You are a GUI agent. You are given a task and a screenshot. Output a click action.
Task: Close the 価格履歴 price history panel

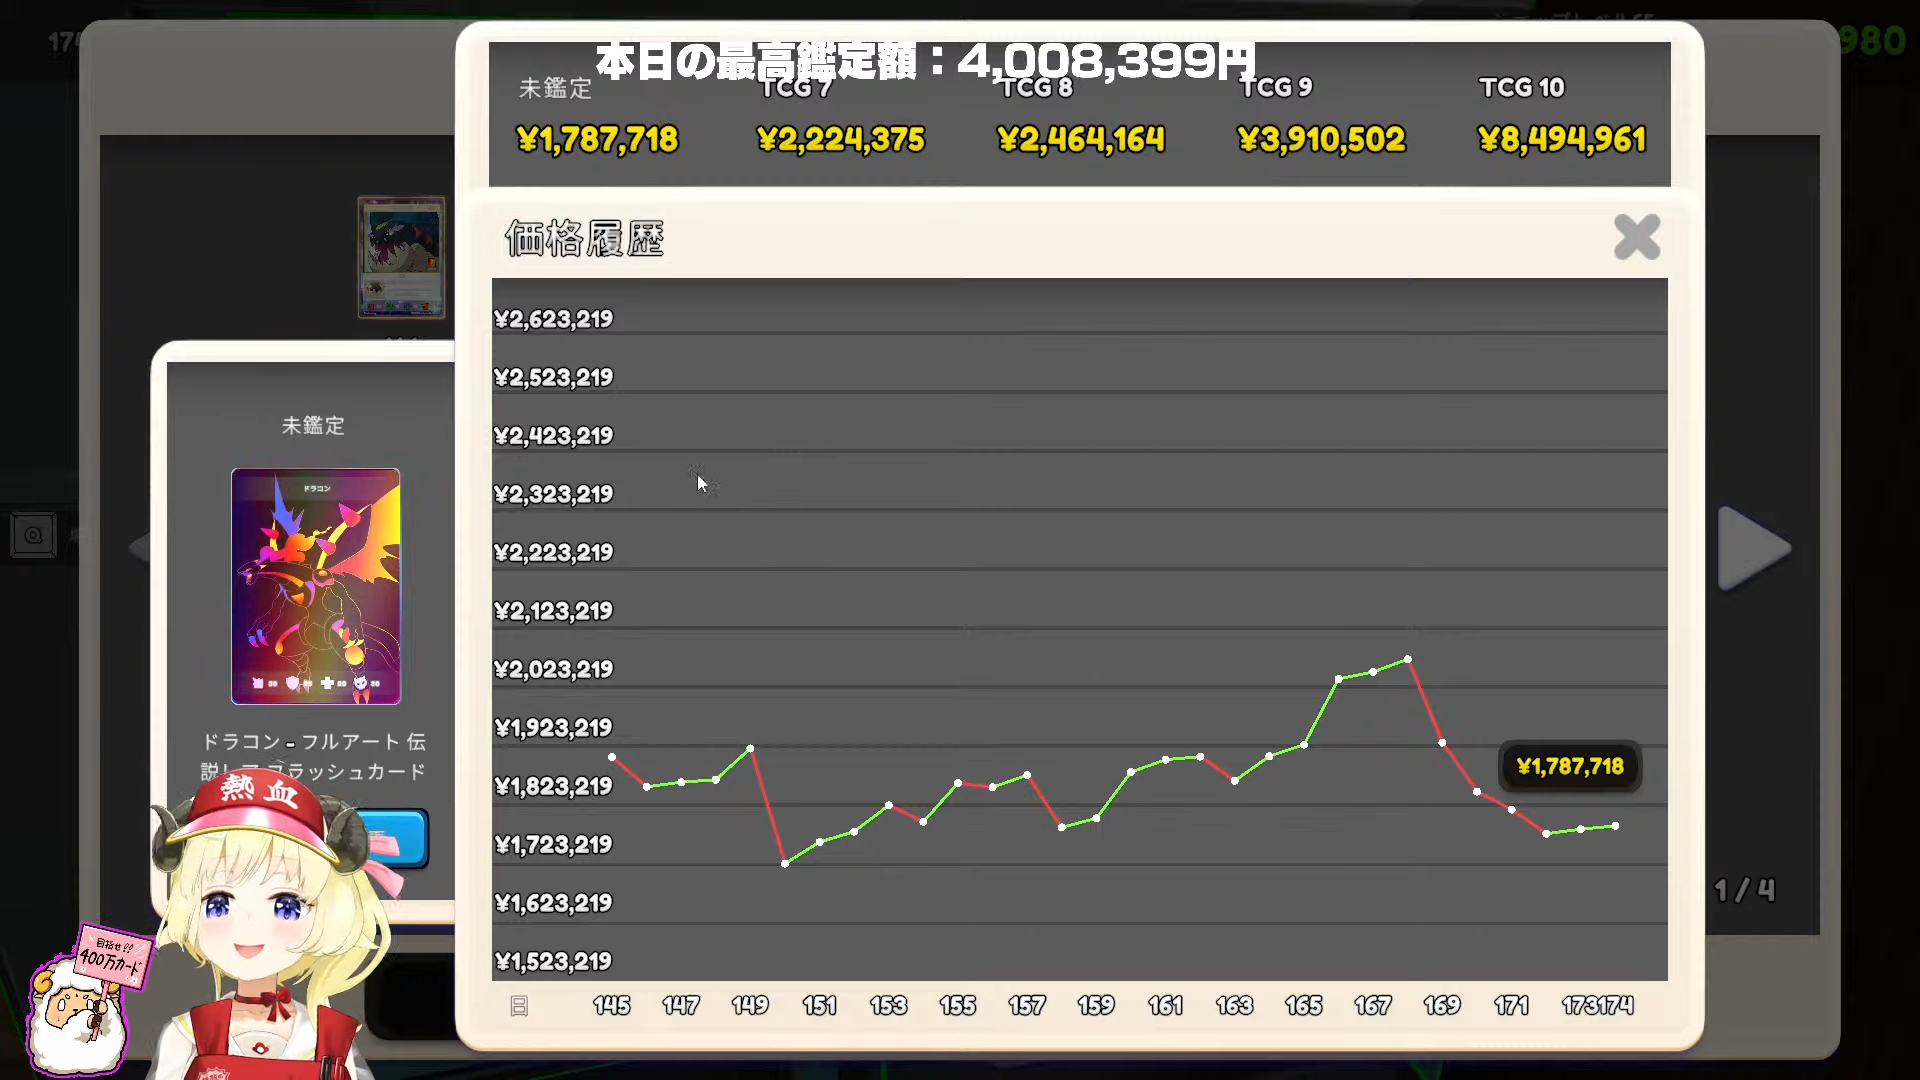tap(1636, 237)
